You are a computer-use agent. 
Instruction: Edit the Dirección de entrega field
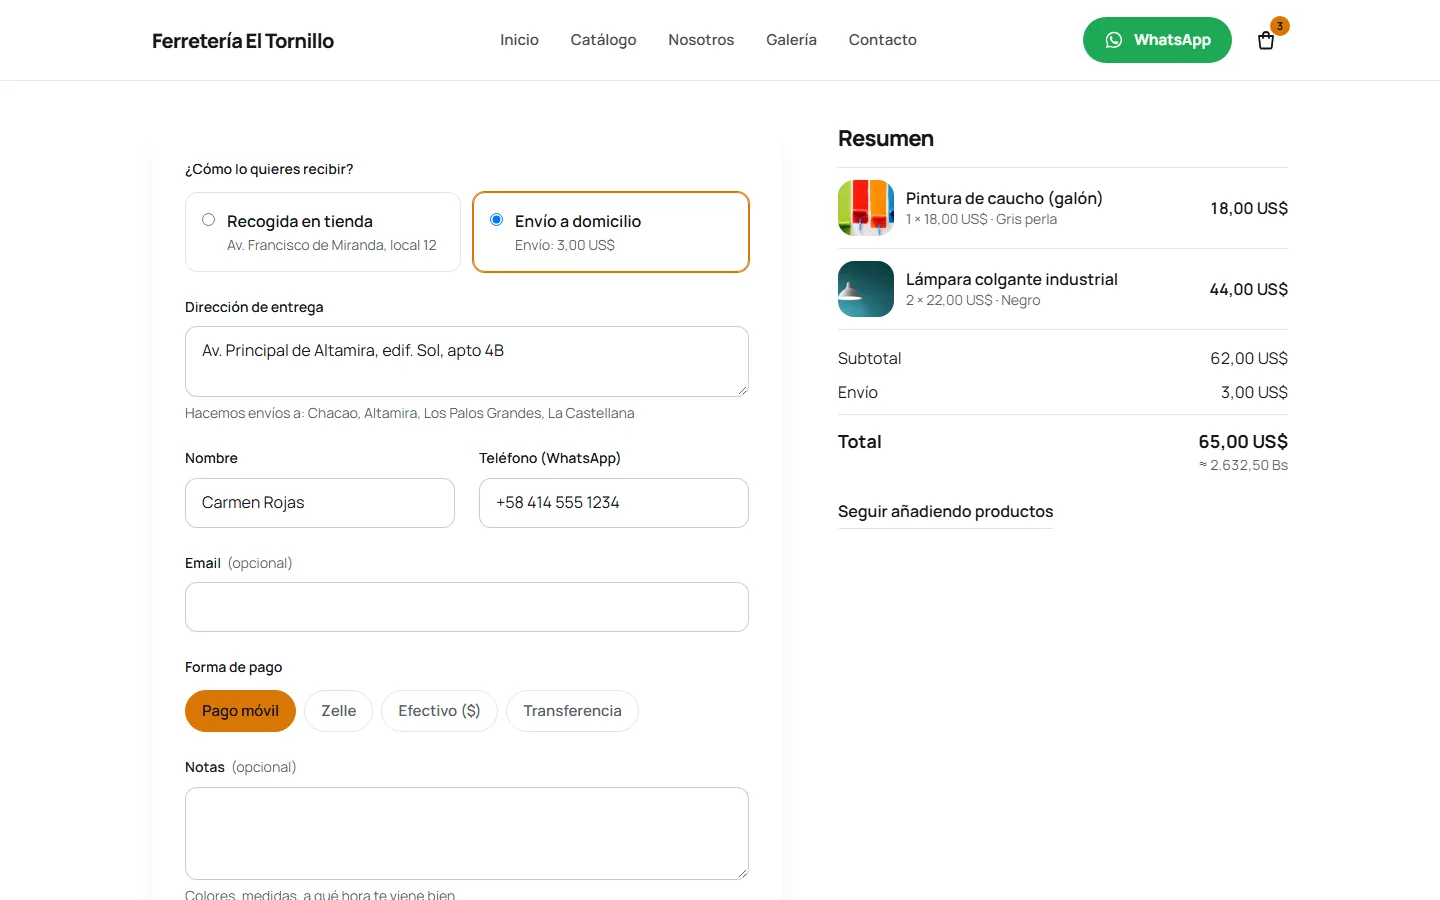[467, 361]
